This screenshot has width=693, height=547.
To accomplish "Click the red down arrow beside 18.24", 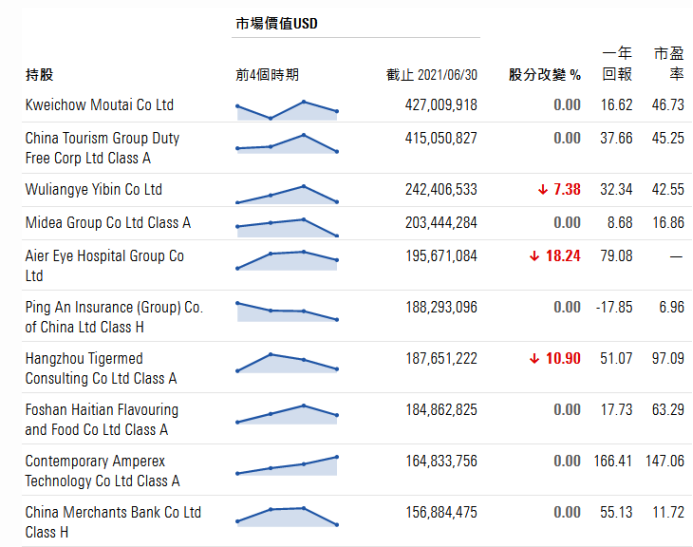I will (535, 256).
